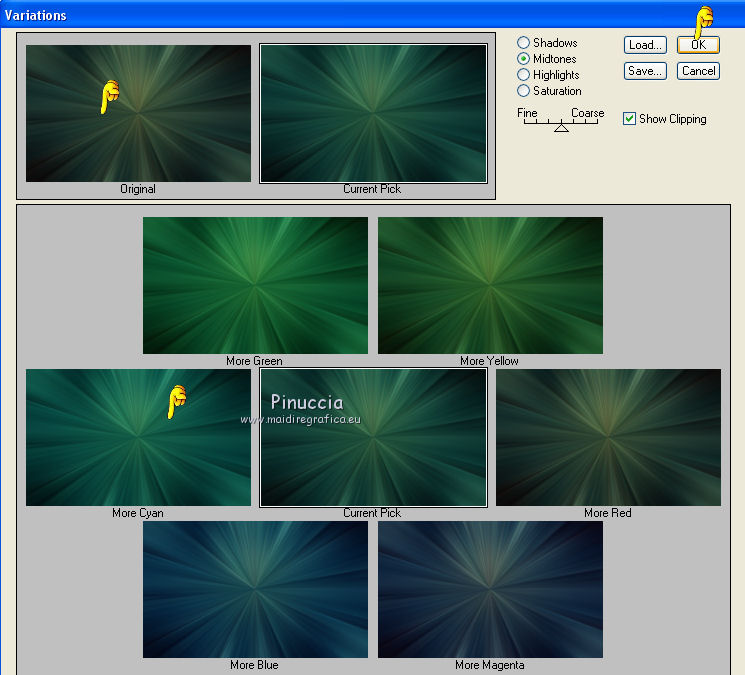Click the center Current Pick thumbnail
The width and height of the screenshot is (745, 675).
(x=373, y=437)
